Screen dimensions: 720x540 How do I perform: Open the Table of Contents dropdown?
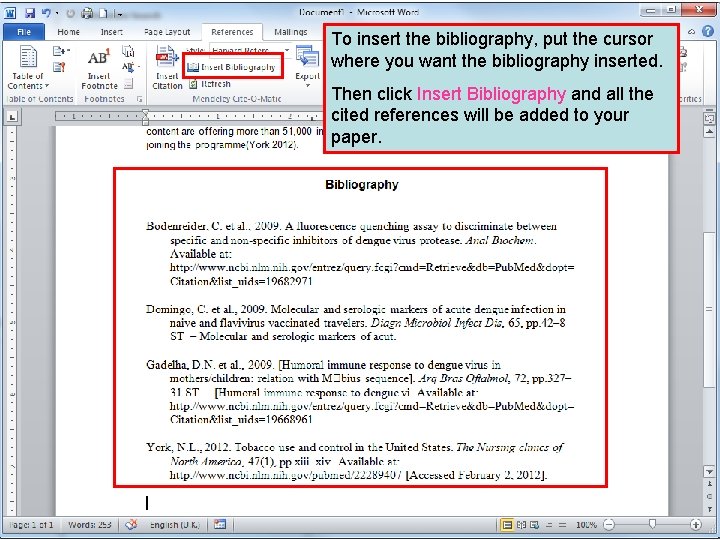coord(28,68)
